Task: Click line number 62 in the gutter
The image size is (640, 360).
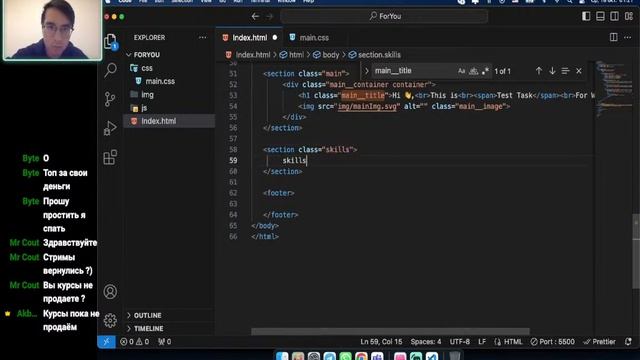Action: pos(233,193)
